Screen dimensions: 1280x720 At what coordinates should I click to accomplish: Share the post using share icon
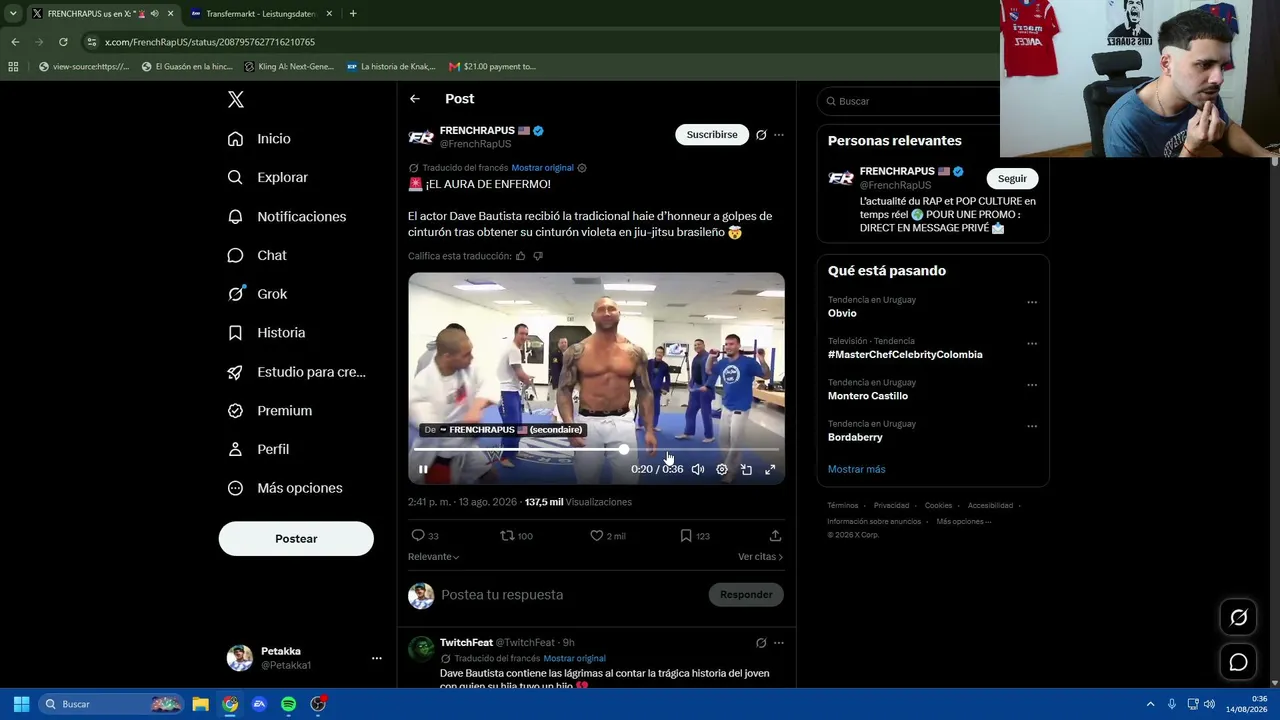pyautogui.click(x=775, y=536)
